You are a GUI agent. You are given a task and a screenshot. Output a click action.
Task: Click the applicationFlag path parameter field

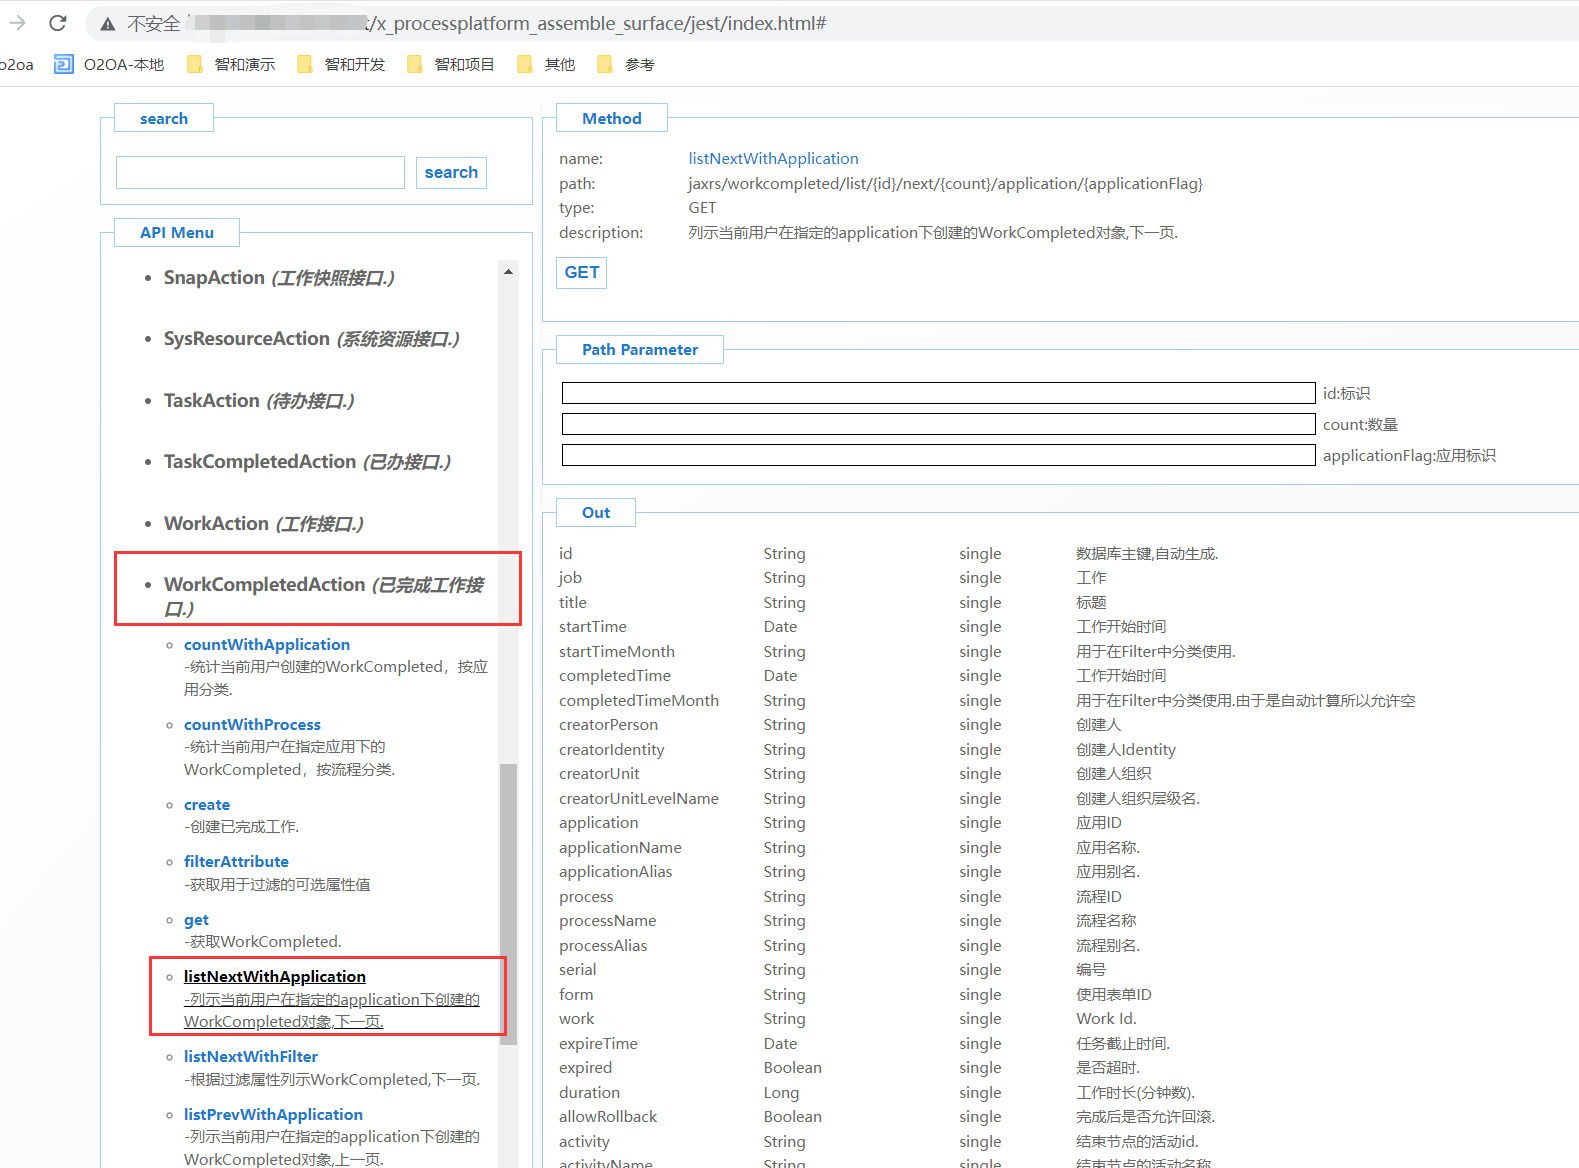[937, 455]
